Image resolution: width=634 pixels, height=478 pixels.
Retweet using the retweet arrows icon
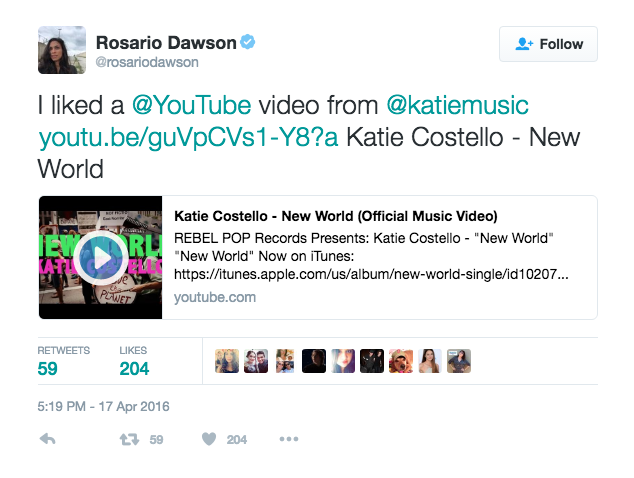(x=129, y=440)
